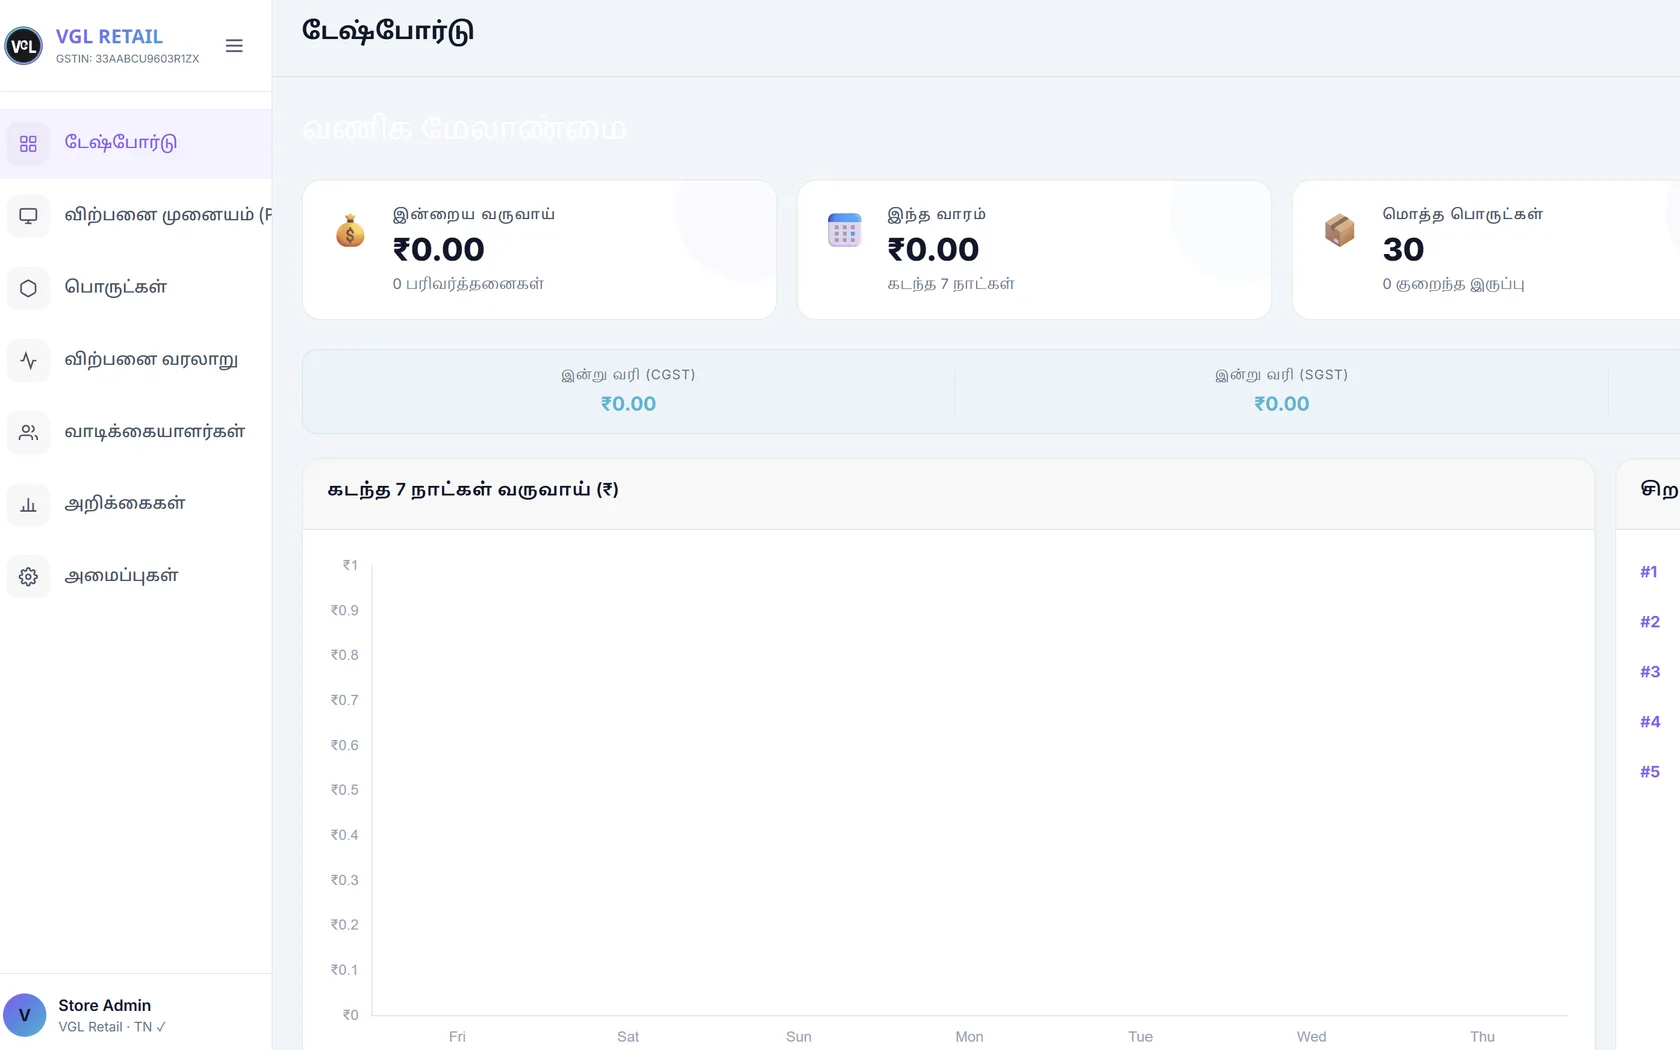The height and width of the screenshot is (1050, 1680).
Task: Click the Tue label on chart axis
Action: (1140, 1037)
